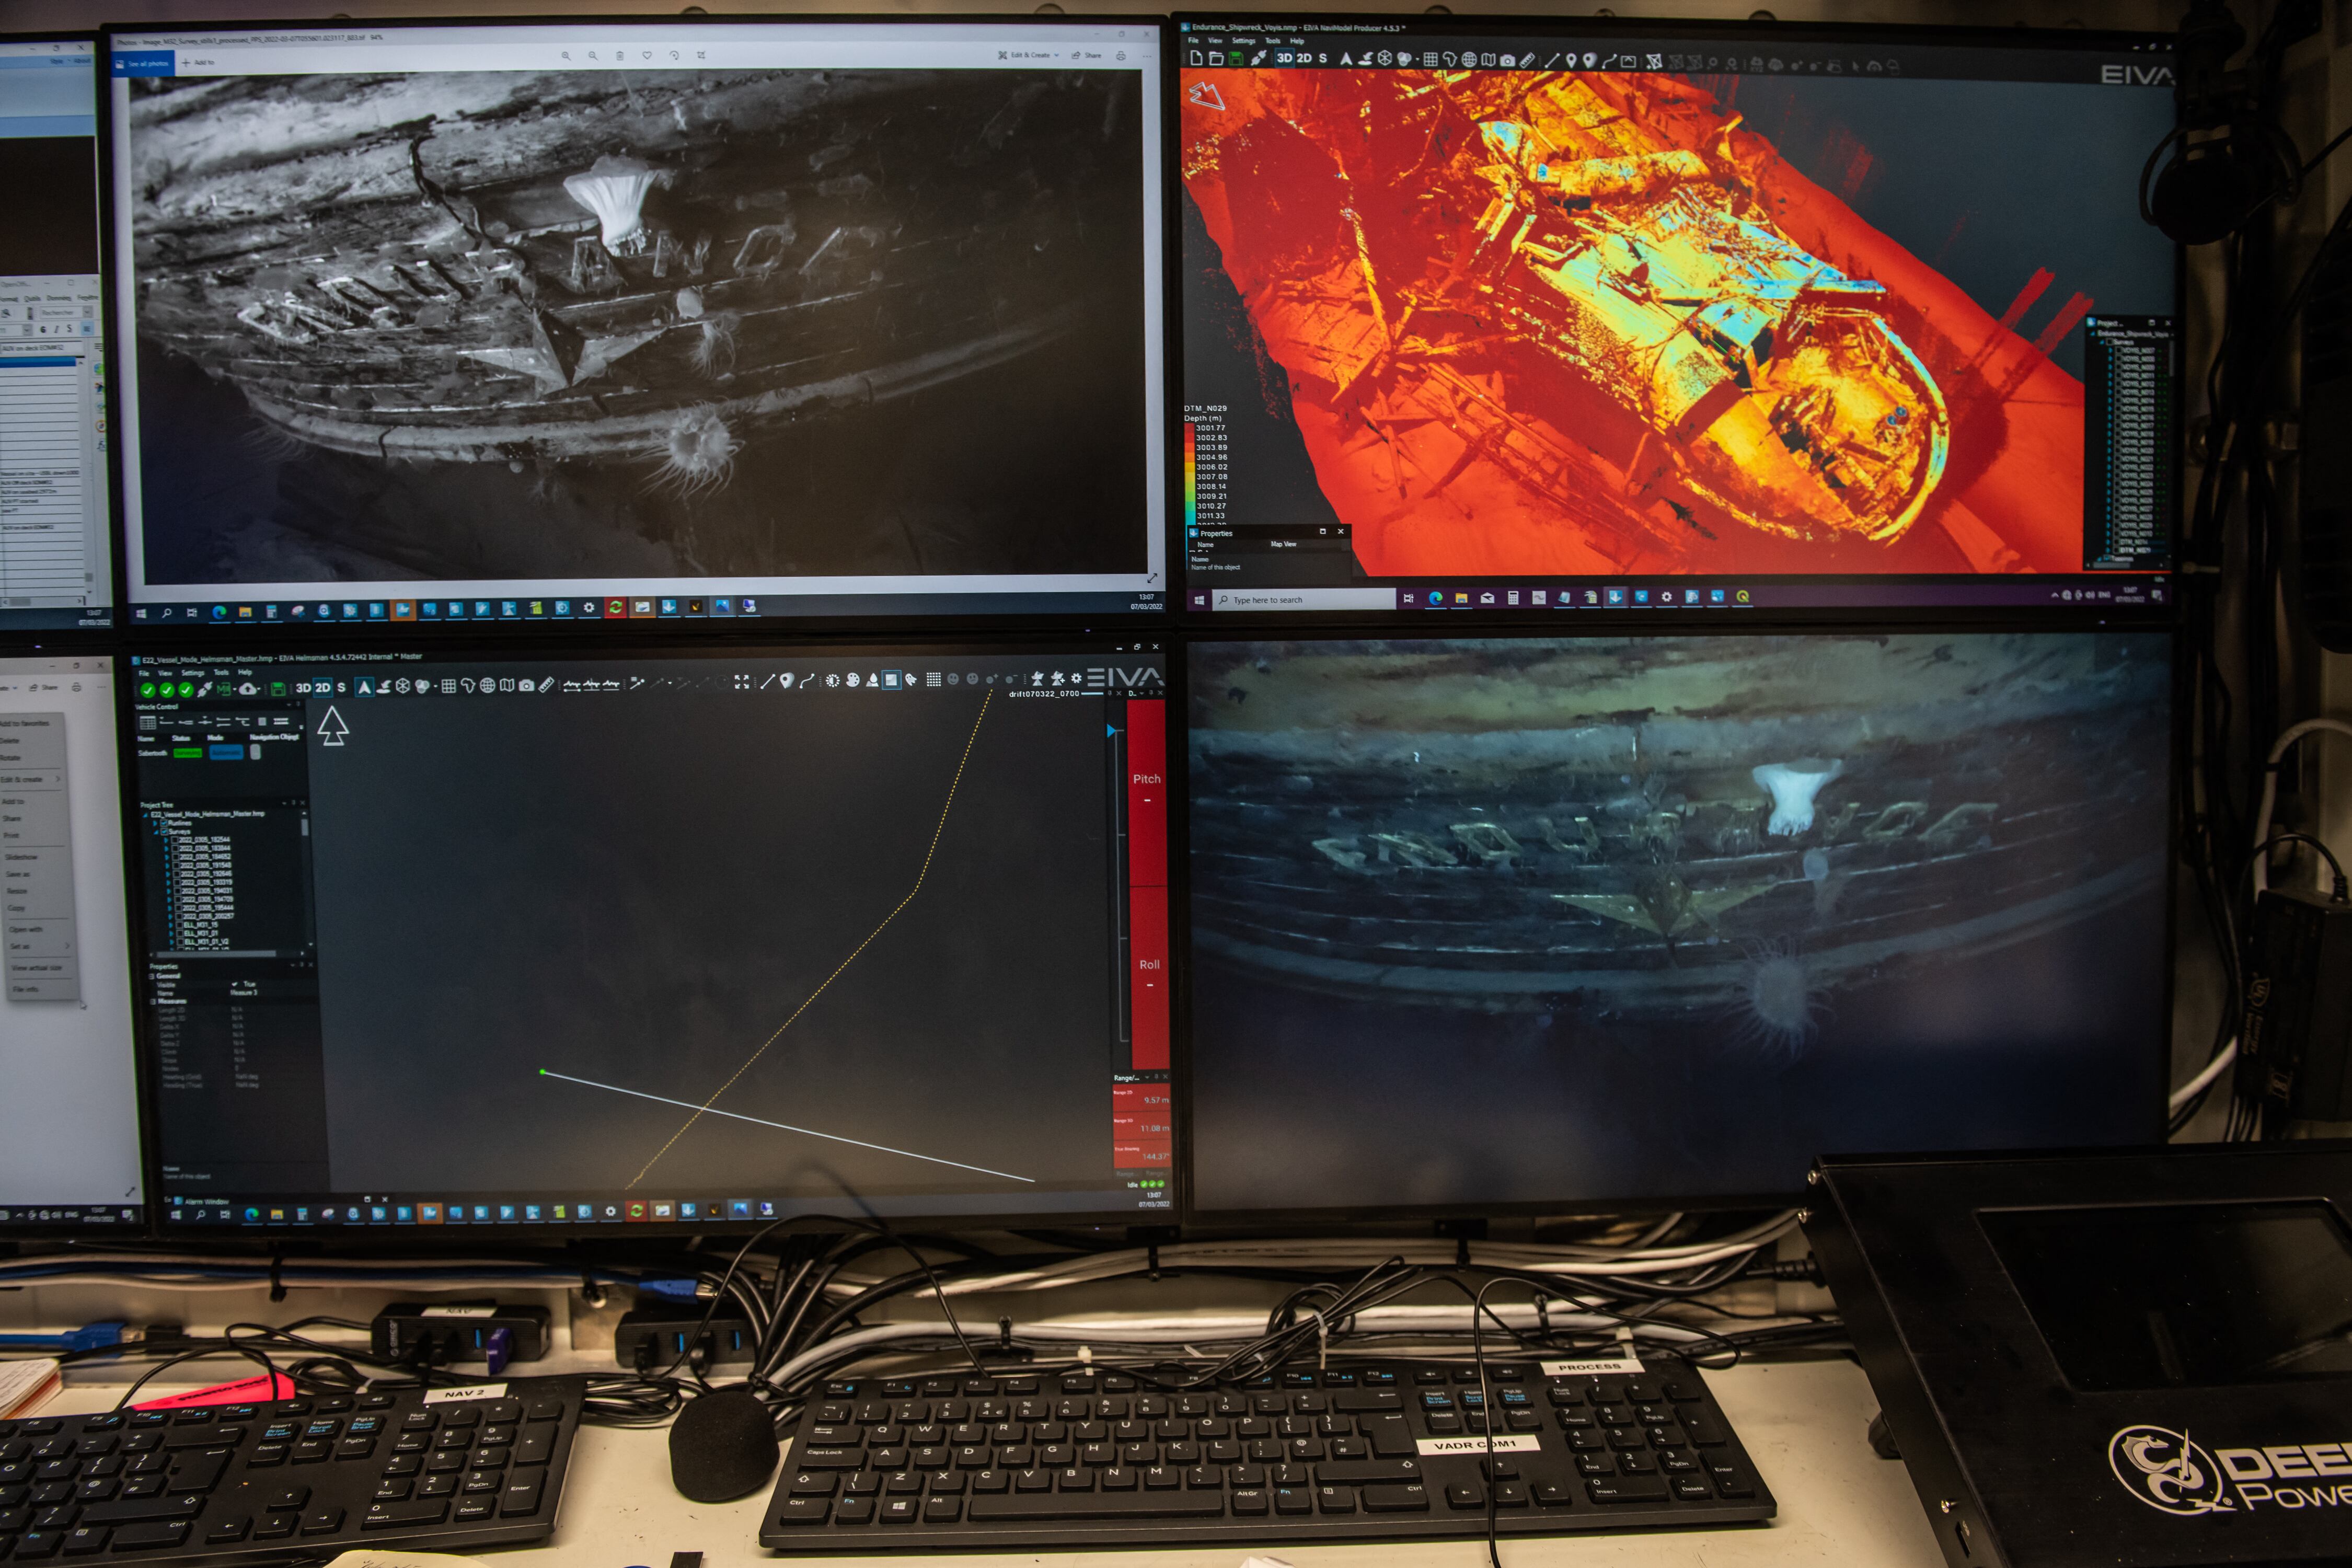Open the Tools menu in NaviModel Producer
Image resolution: width=2352 pixels, height=1568 pixels.
pos(1272,41)
